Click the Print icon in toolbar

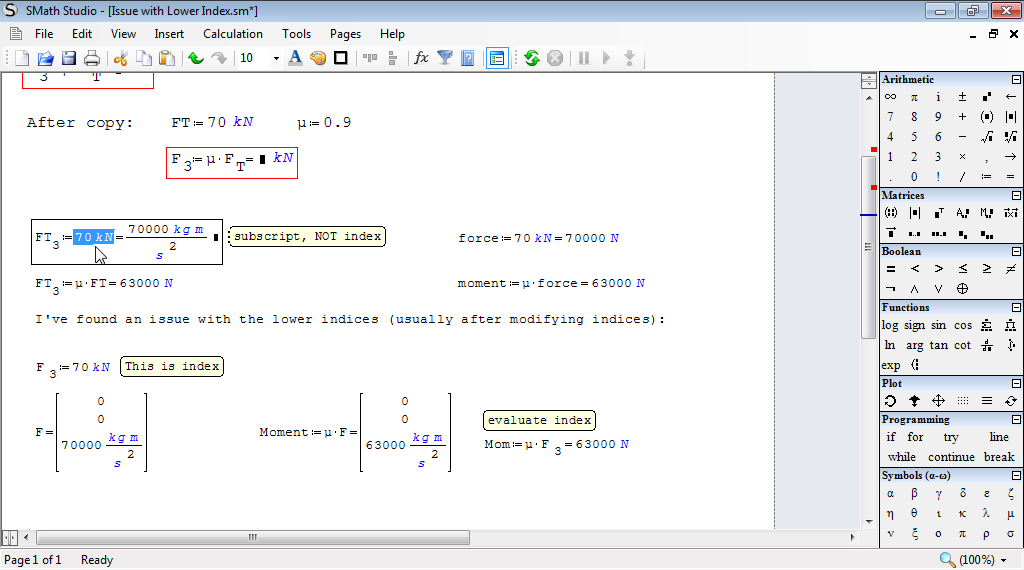(x=91, y=58)
